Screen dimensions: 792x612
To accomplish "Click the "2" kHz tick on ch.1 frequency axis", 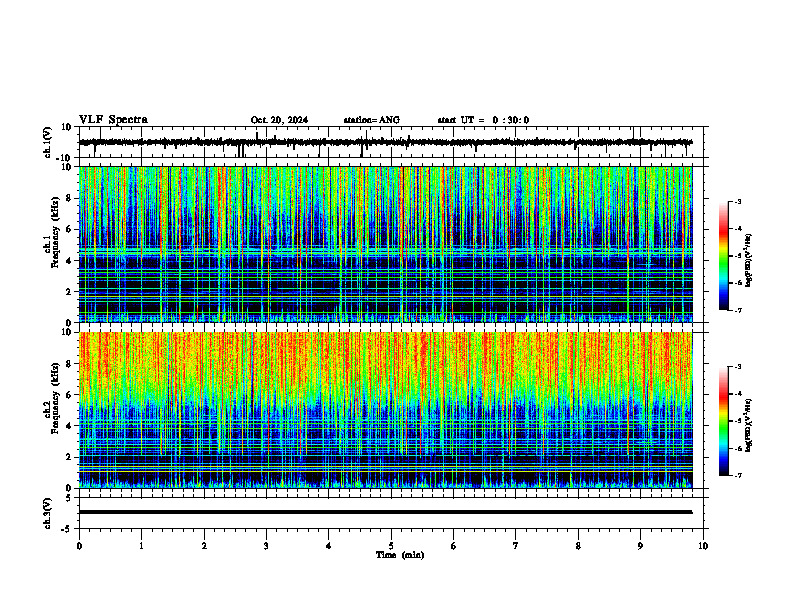I will (69, 292).
